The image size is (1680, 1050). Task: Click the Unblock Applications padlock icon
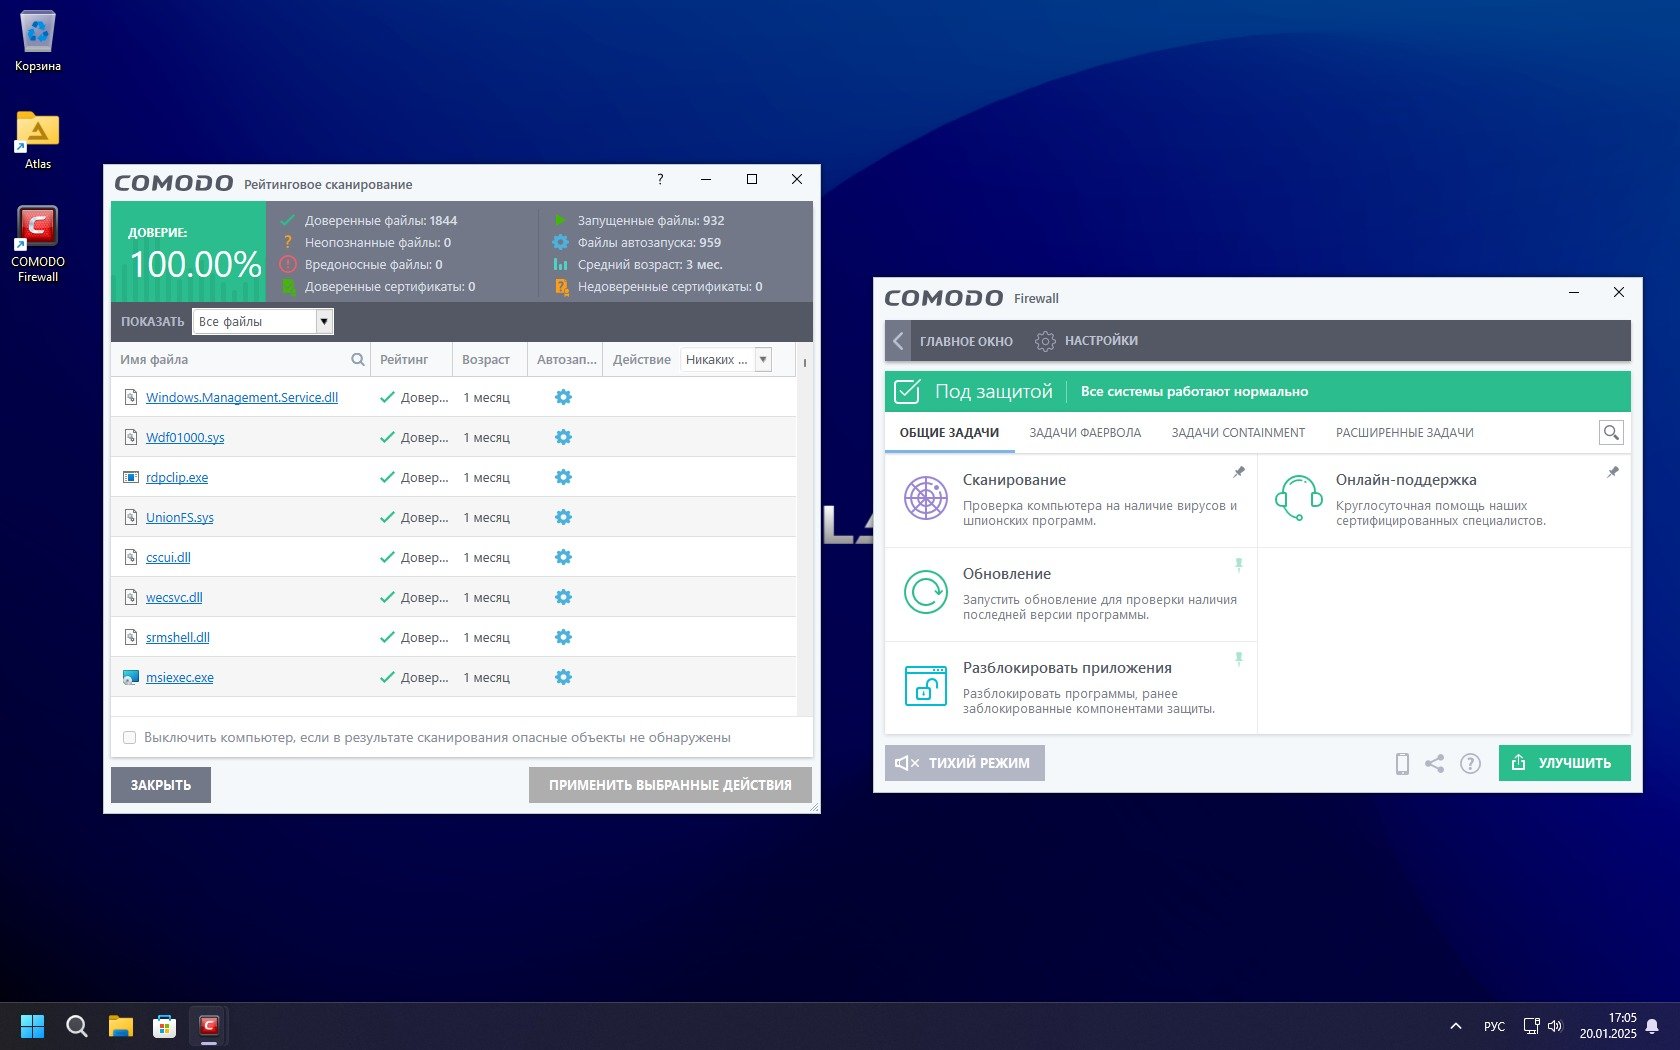click(x=925, y=686)
